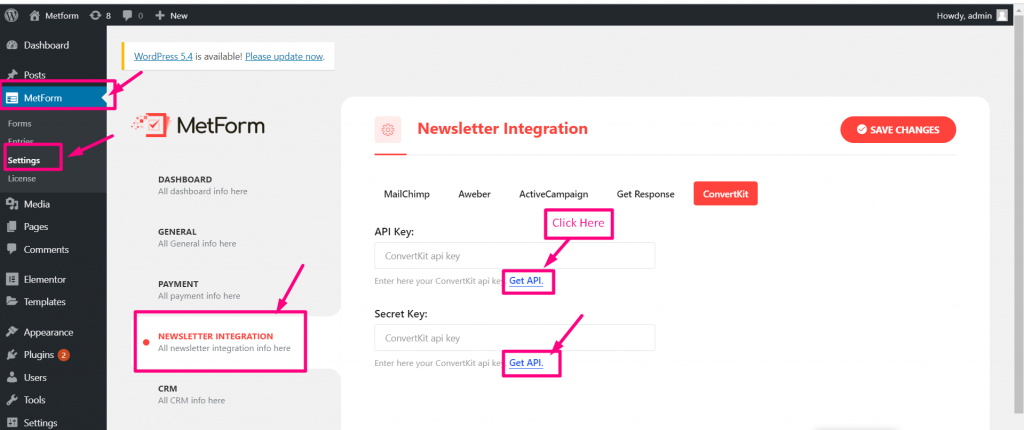The height and width of the screenshot is (430, 1024).
Task: Click the plus New icon
Action: point(159,16)
